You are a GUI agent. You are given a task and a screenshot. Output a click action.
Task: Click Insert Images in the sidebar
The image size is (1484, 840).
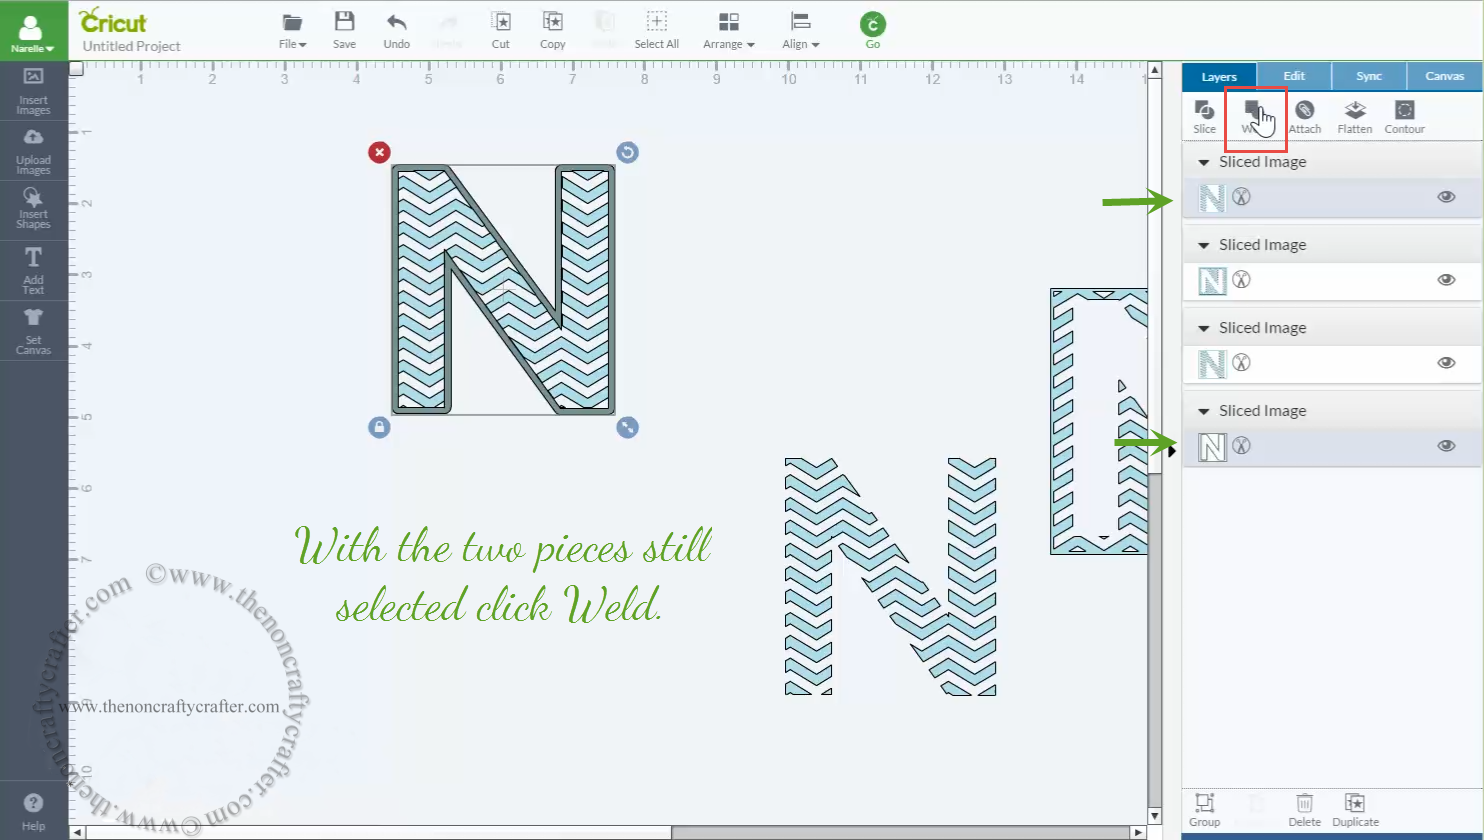point(33,91)
